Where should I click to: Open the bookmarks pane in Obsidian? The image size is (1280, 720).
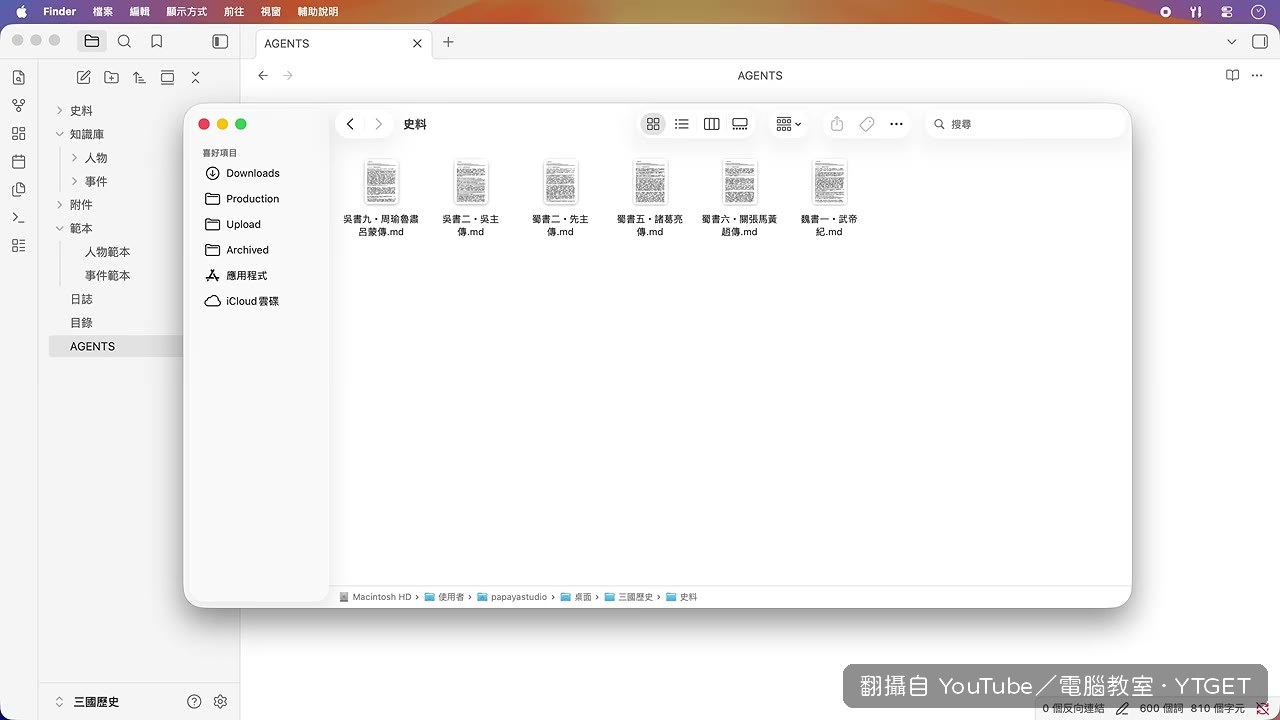pos(157,42)
